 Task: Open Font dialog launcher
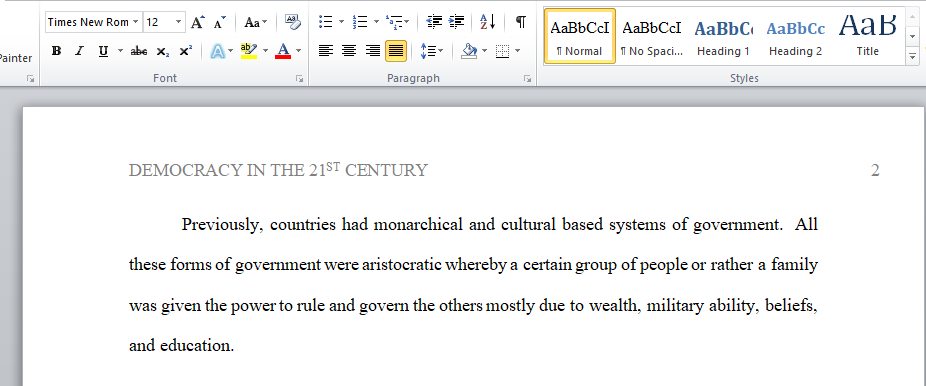pos(299,78)
